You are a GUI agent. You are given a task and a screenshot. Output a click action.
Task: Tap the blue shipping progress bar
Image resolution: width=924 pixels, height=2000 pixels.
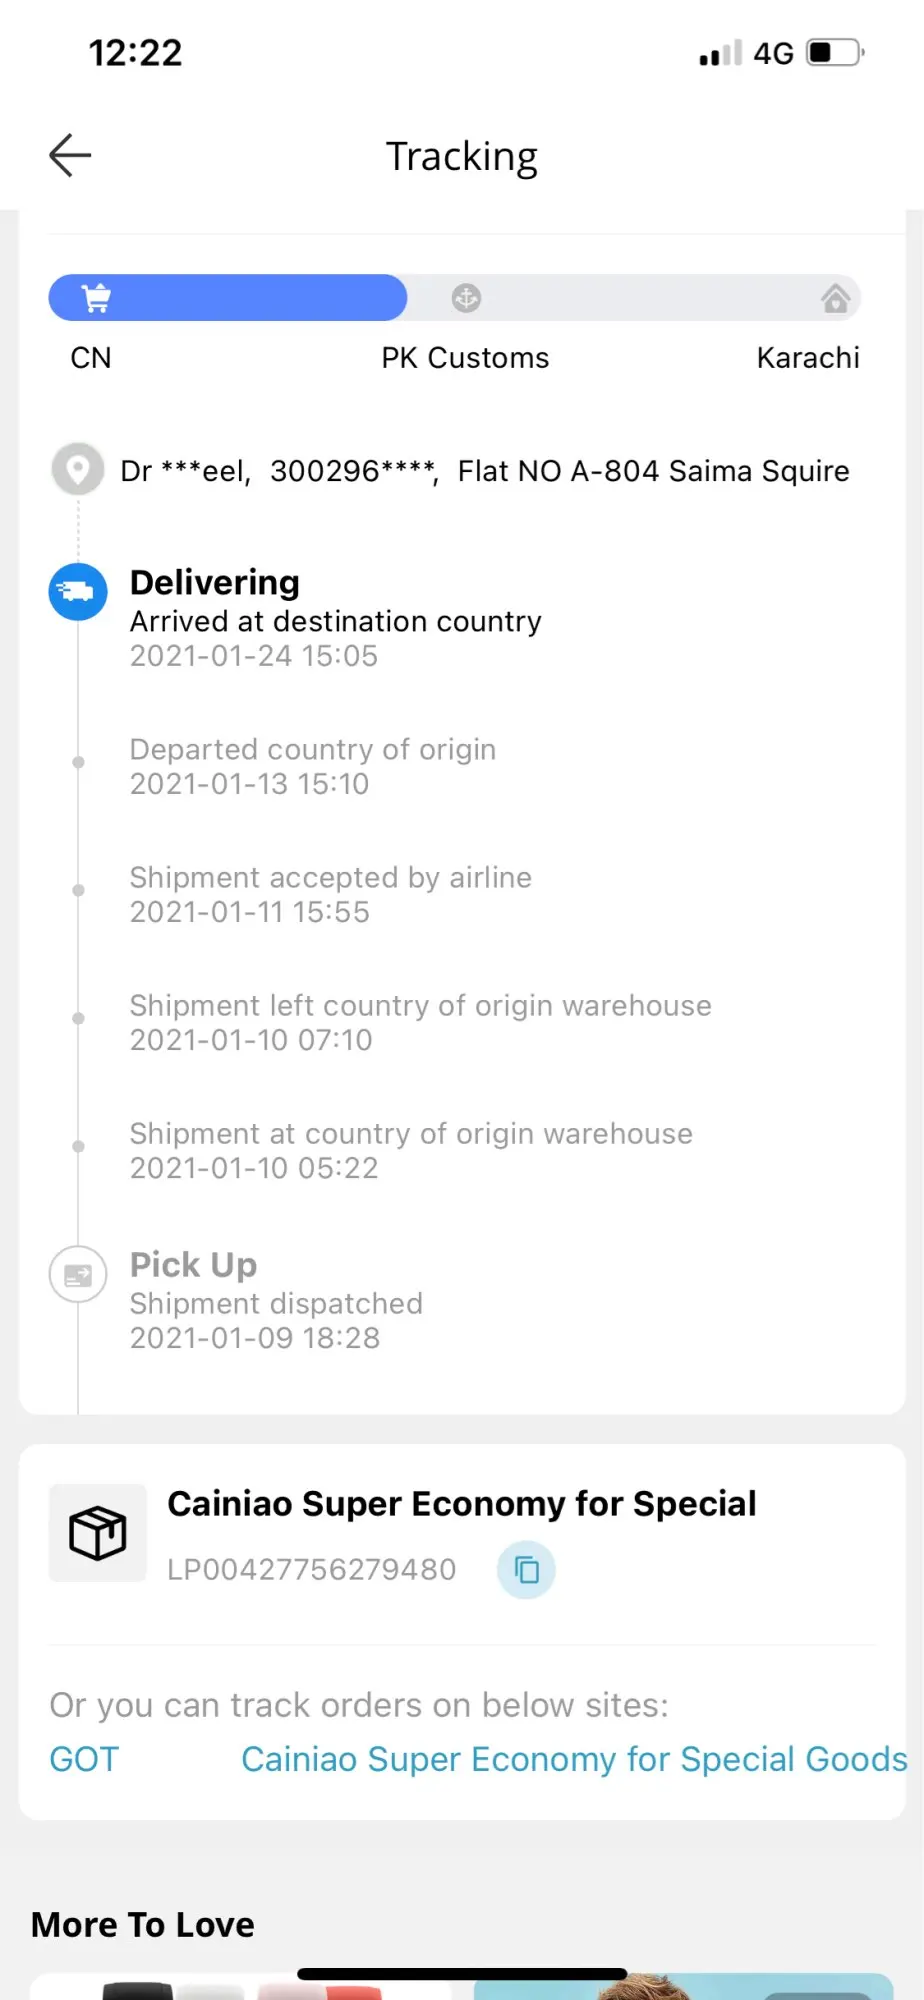tap(250, 298)
